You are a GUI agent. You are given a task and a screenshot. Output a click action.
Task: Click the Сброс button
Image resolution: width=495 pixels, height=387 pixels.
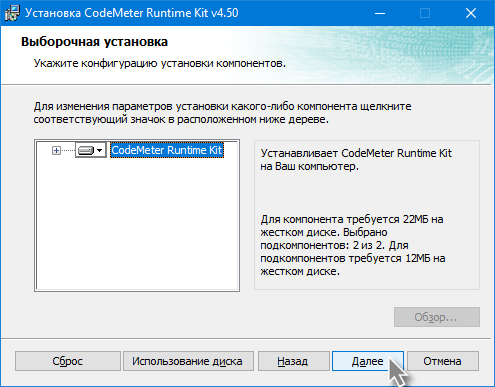tap(68, 361)
